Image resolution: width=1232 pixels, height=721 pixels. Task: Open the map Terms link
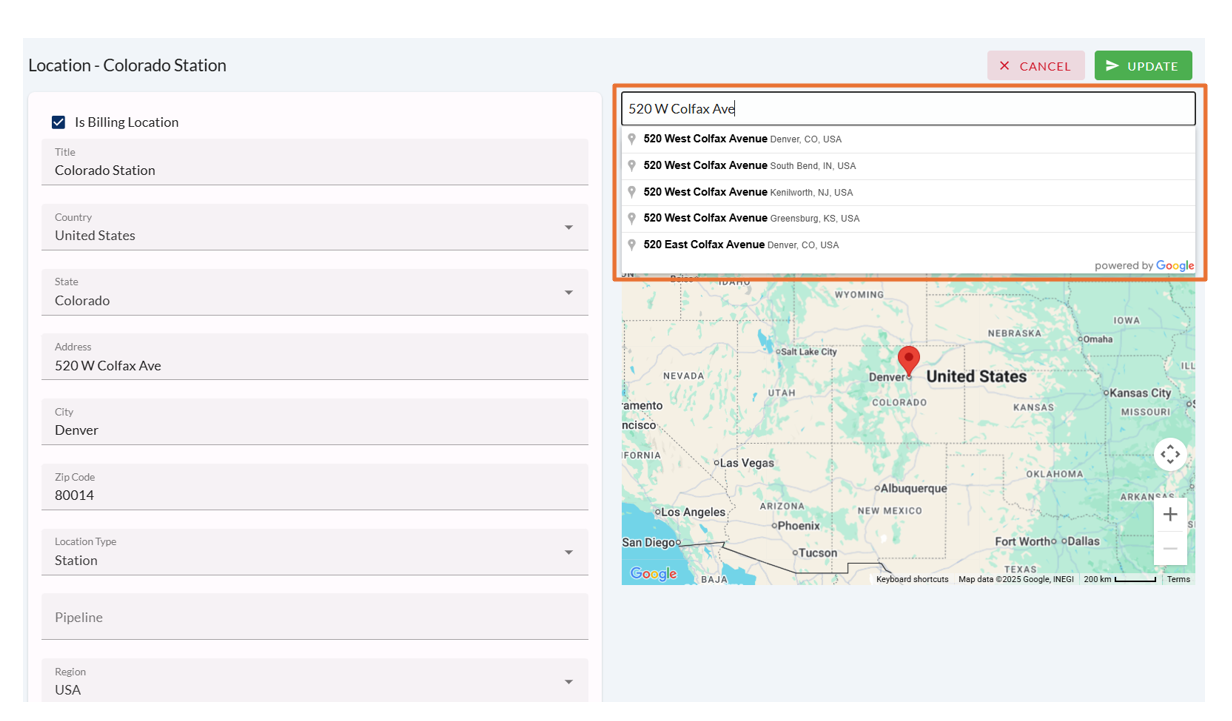(x=1178, y=579)
